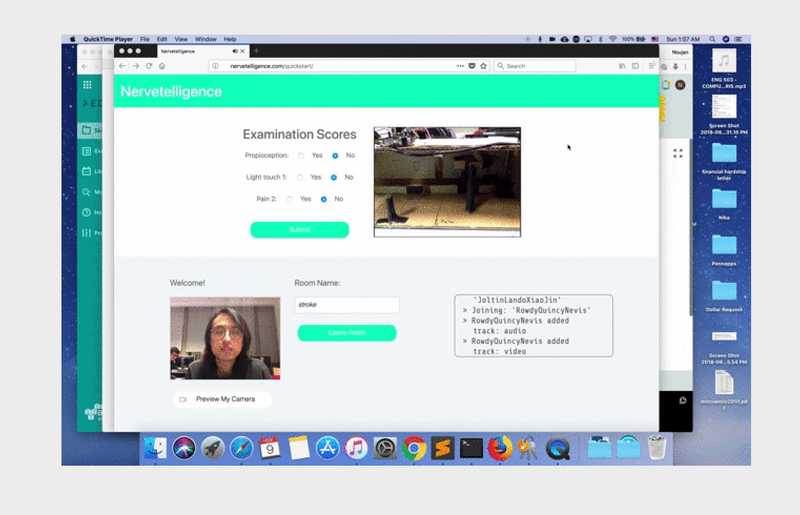Click the Wi-Fi status icon
Image resolution: width=800 pixels, height=515 pixels.
613,39
